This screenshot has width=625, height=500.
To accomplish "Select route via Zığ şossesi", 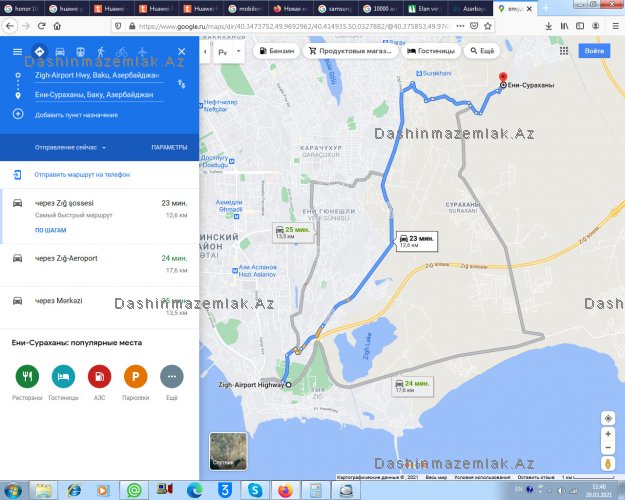I will coord(100,216).
